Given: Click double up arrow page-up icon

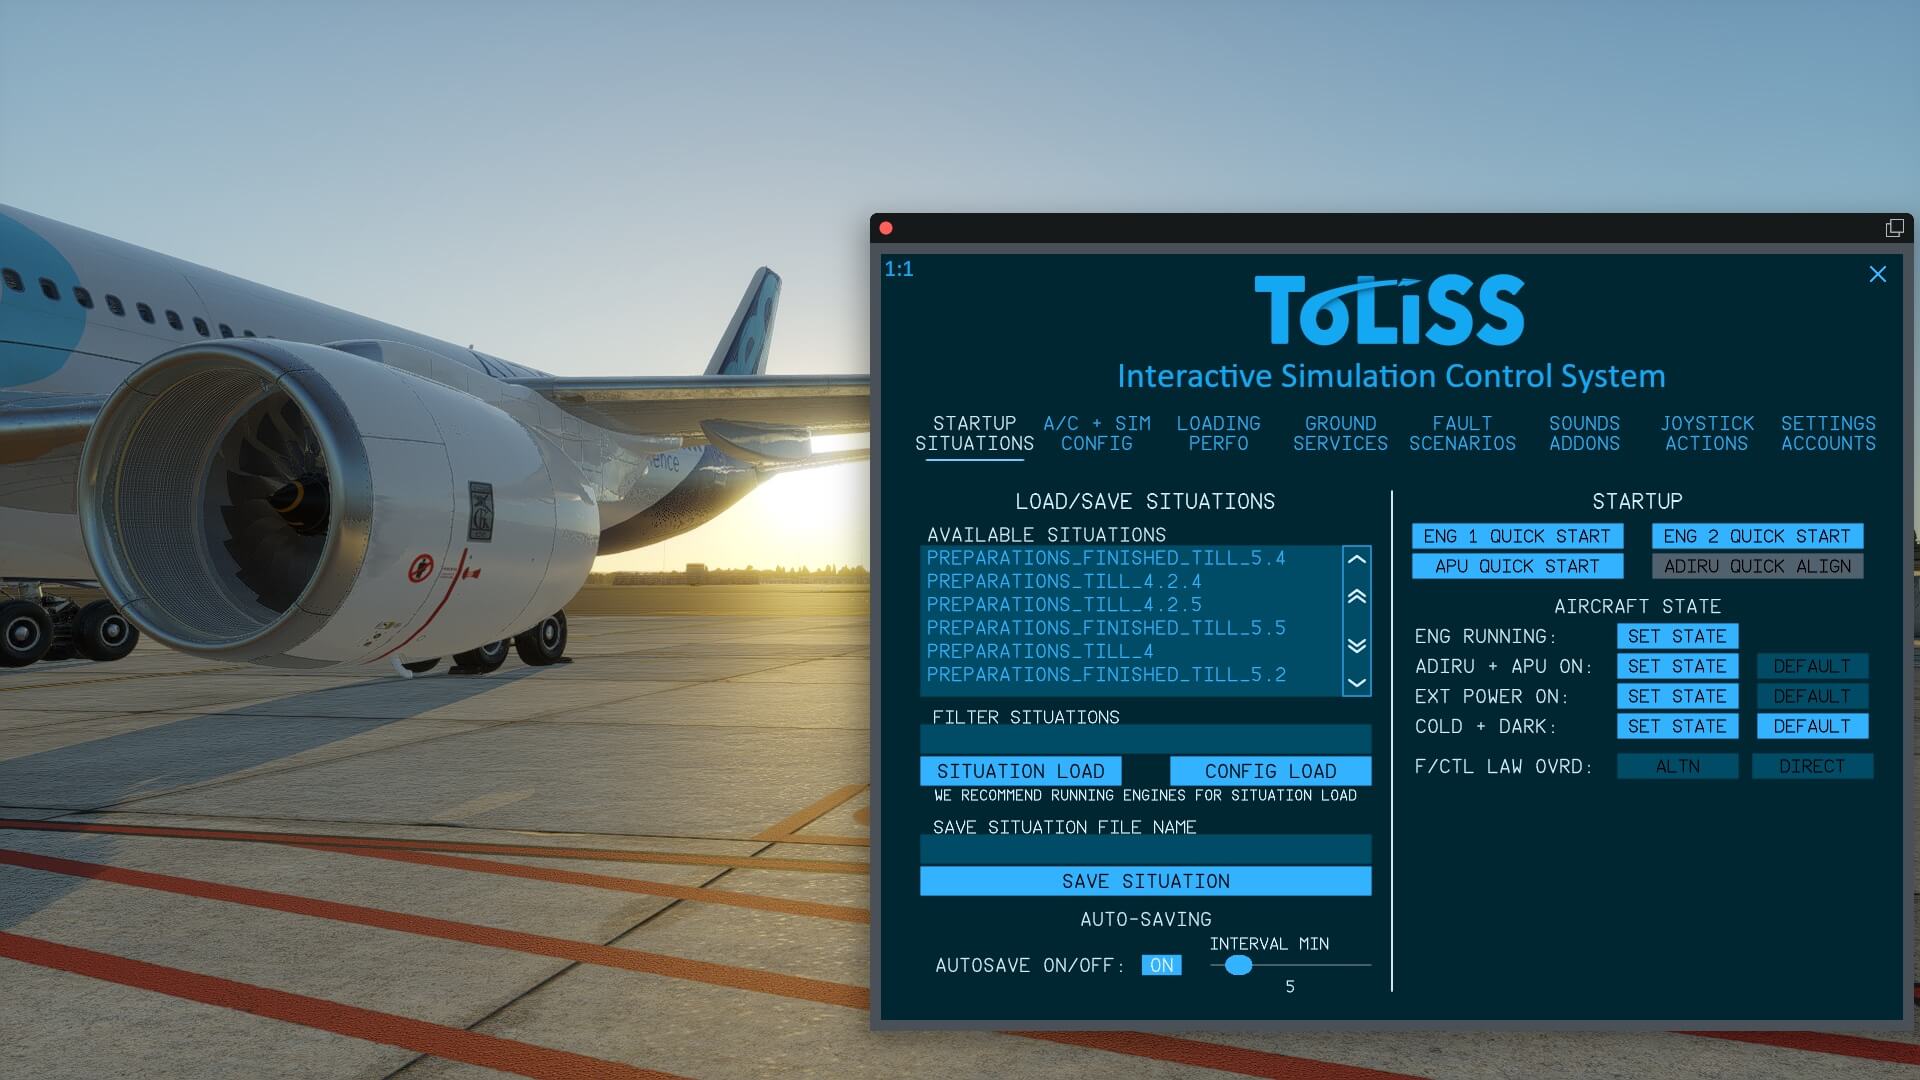Looking at the screenshot, I should click(1356, 597).
